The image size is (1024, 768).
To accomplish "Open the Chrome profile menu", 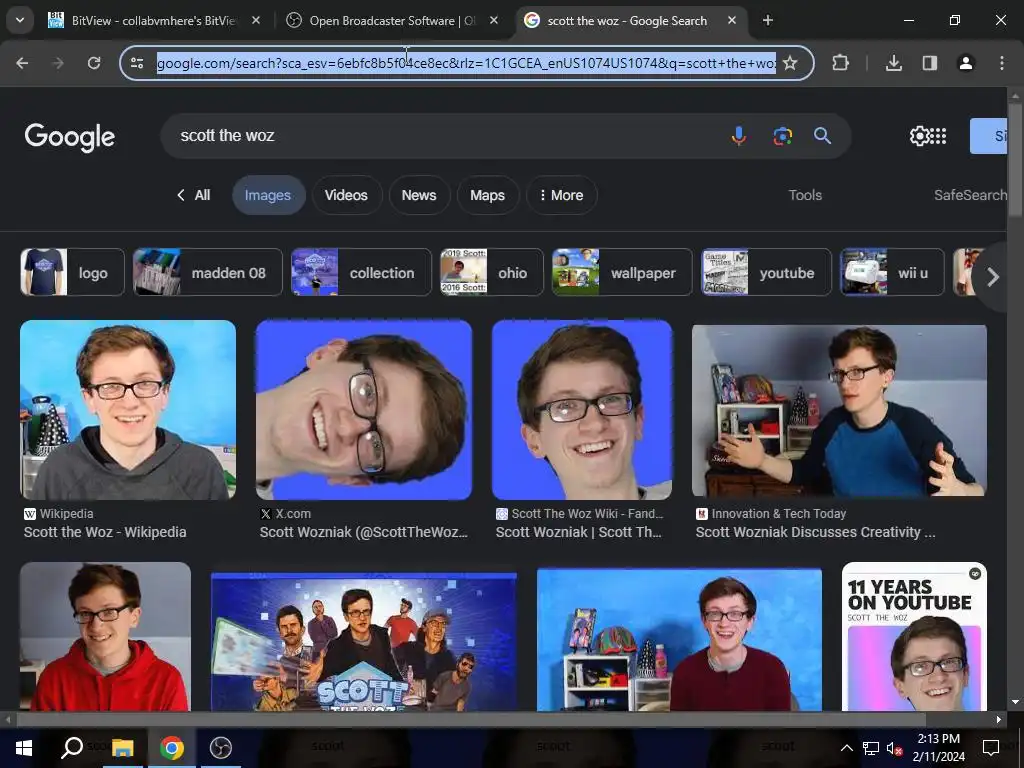I will pos(965,63).
